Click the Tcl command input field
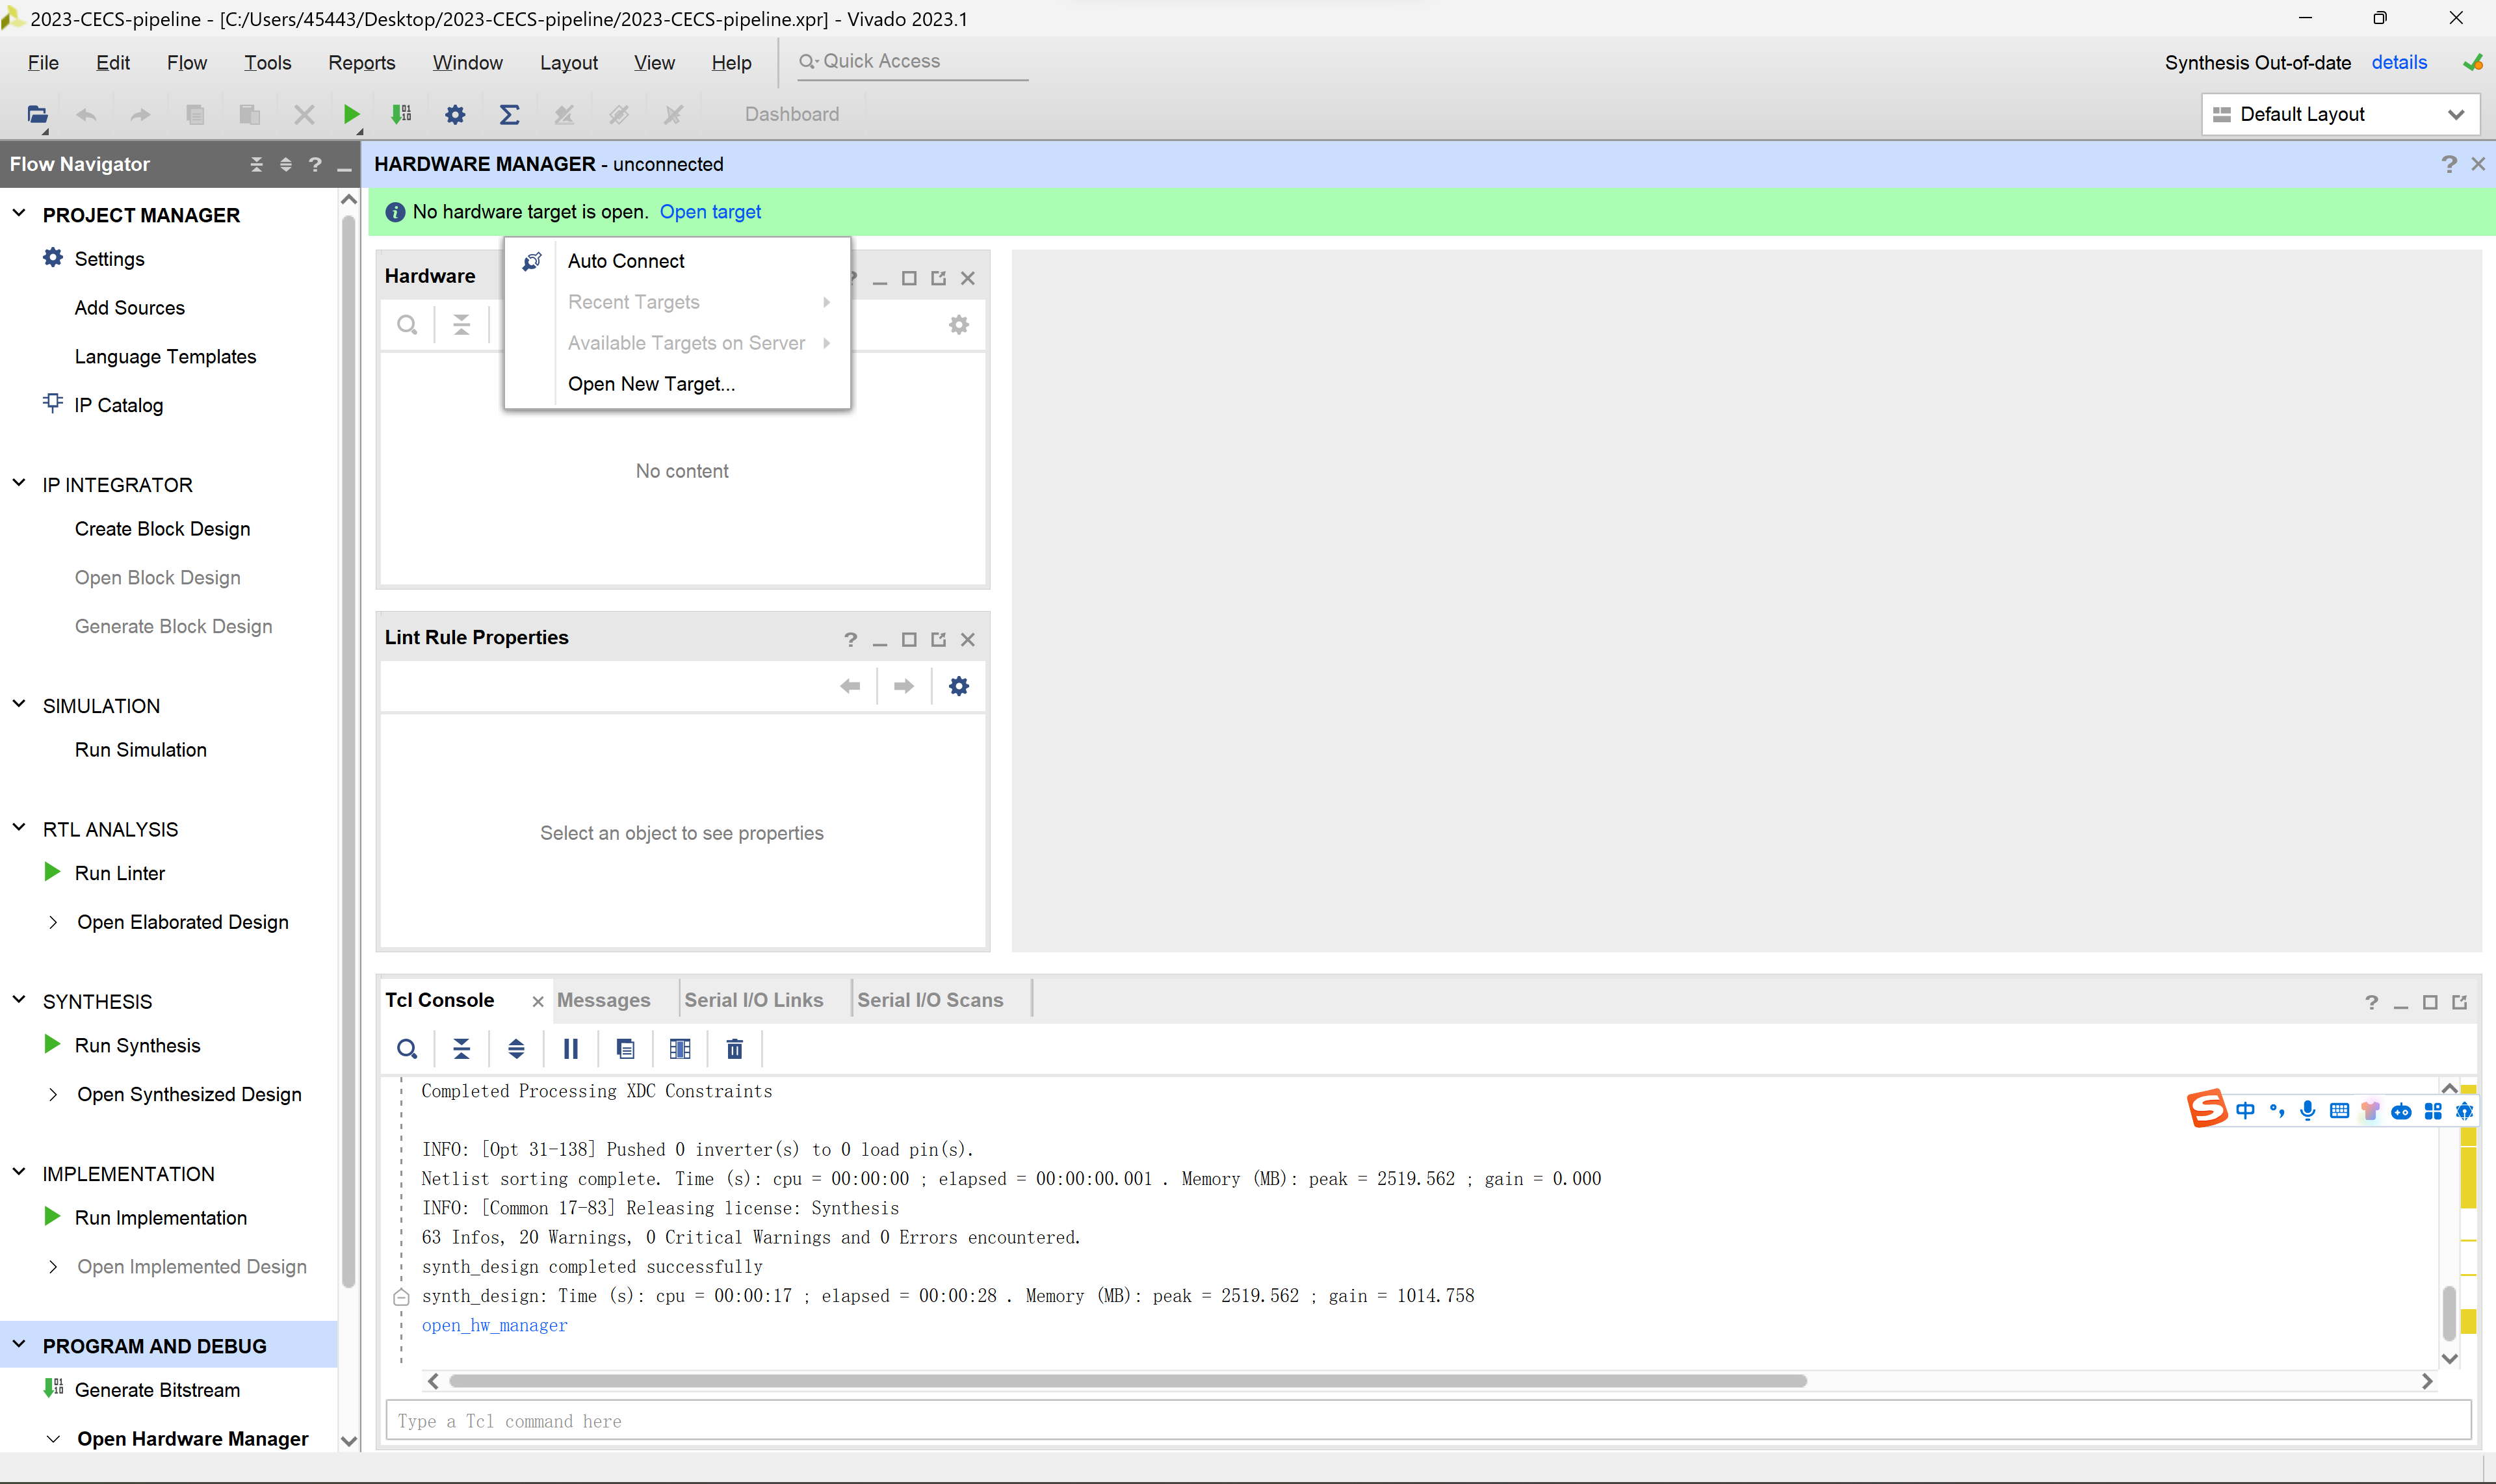This screenshot has width=2496, height=1484. [x=1427, y=1420]
